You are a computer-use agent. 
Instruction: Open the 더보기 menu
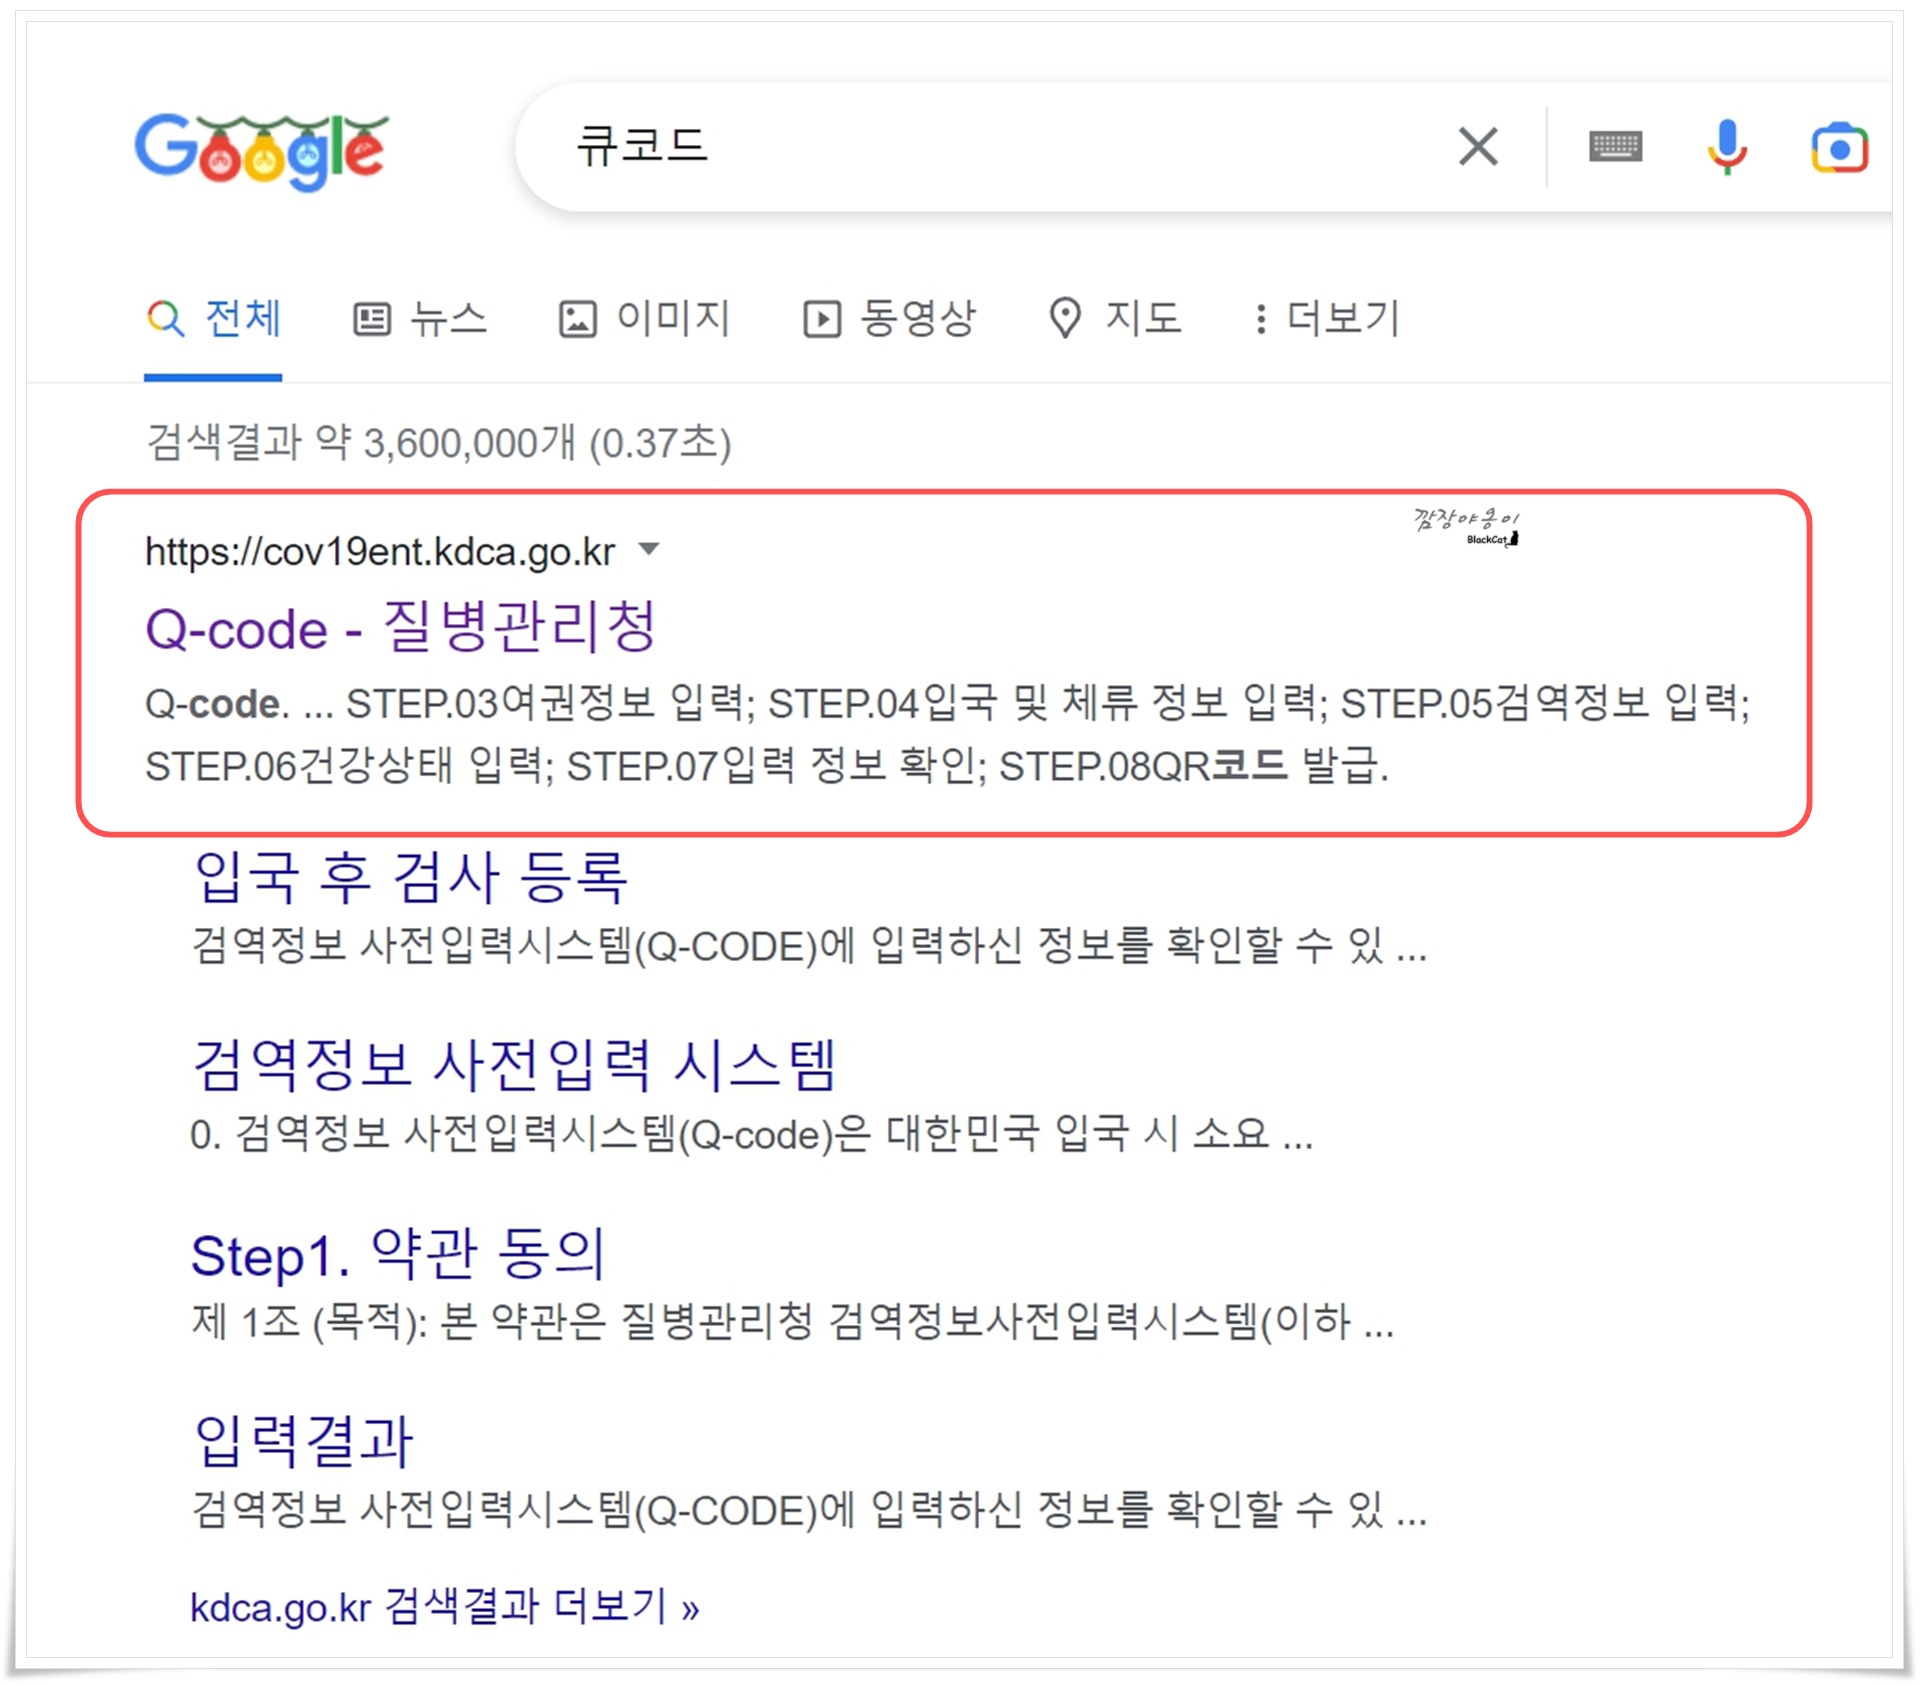[x=1327, y=320]
